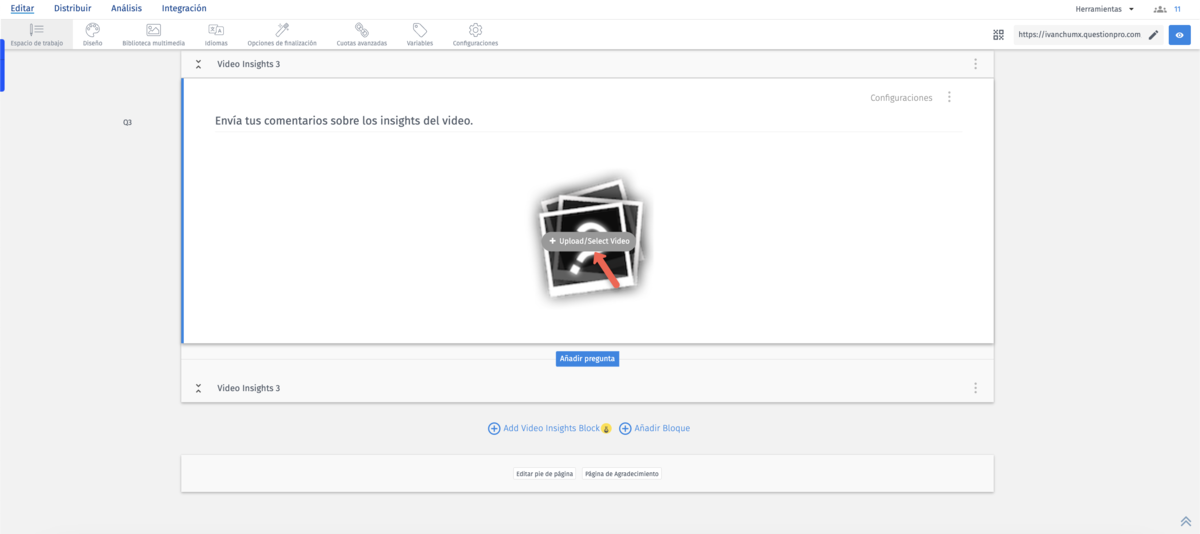Click Upload/Select Video button
This screenshot has height=534, width=1200.
tap(589, 241)
